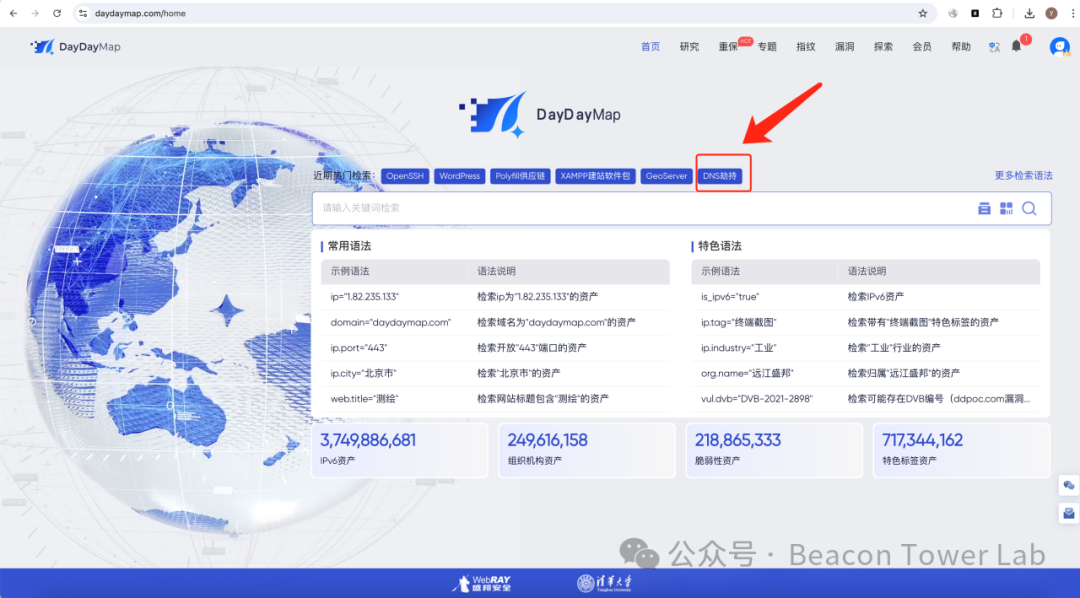
Task: Open the 研究 menu item
Action: pyautogui.click(x=689, y=46)
